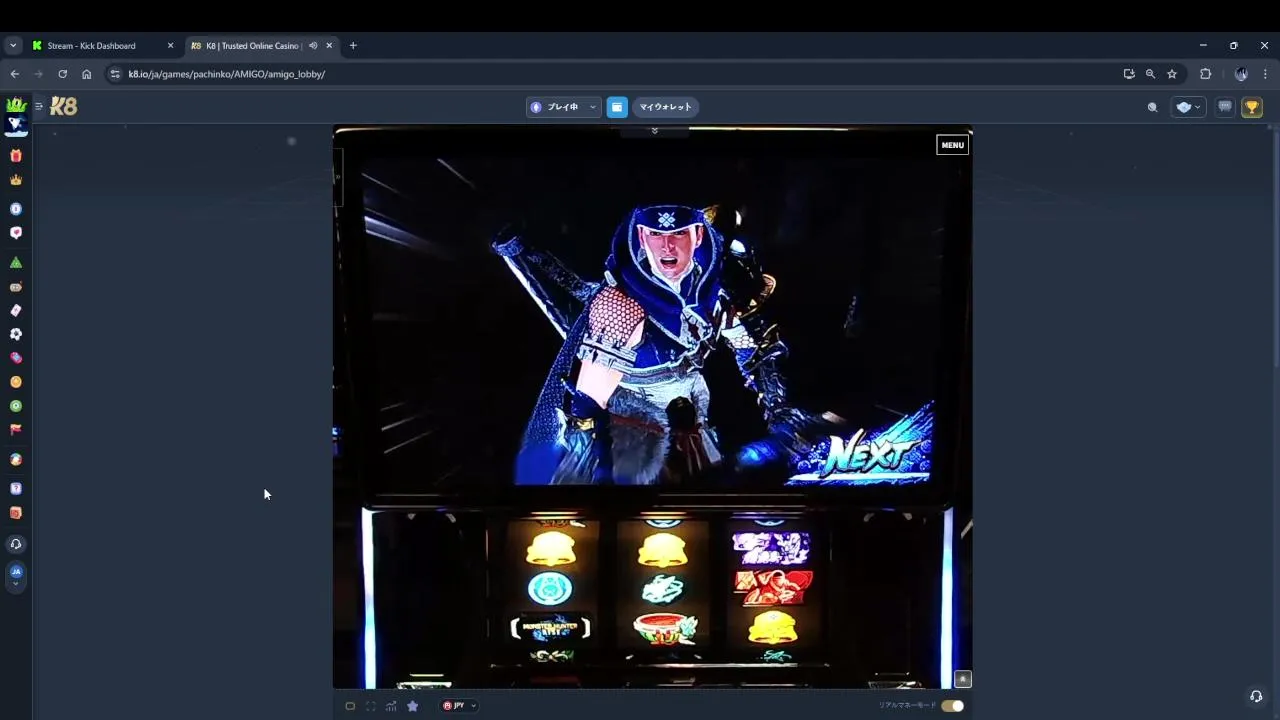Viewport: 1280px width, 720px height.
Task: Bookmark this page with star icon
Action: click(x=1172, y=74)
